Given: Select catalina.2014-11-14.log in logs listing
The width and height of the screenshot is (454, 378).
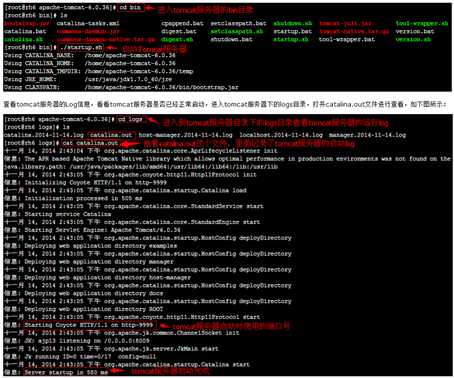Looking at the screenshot, I should (44, 135).
